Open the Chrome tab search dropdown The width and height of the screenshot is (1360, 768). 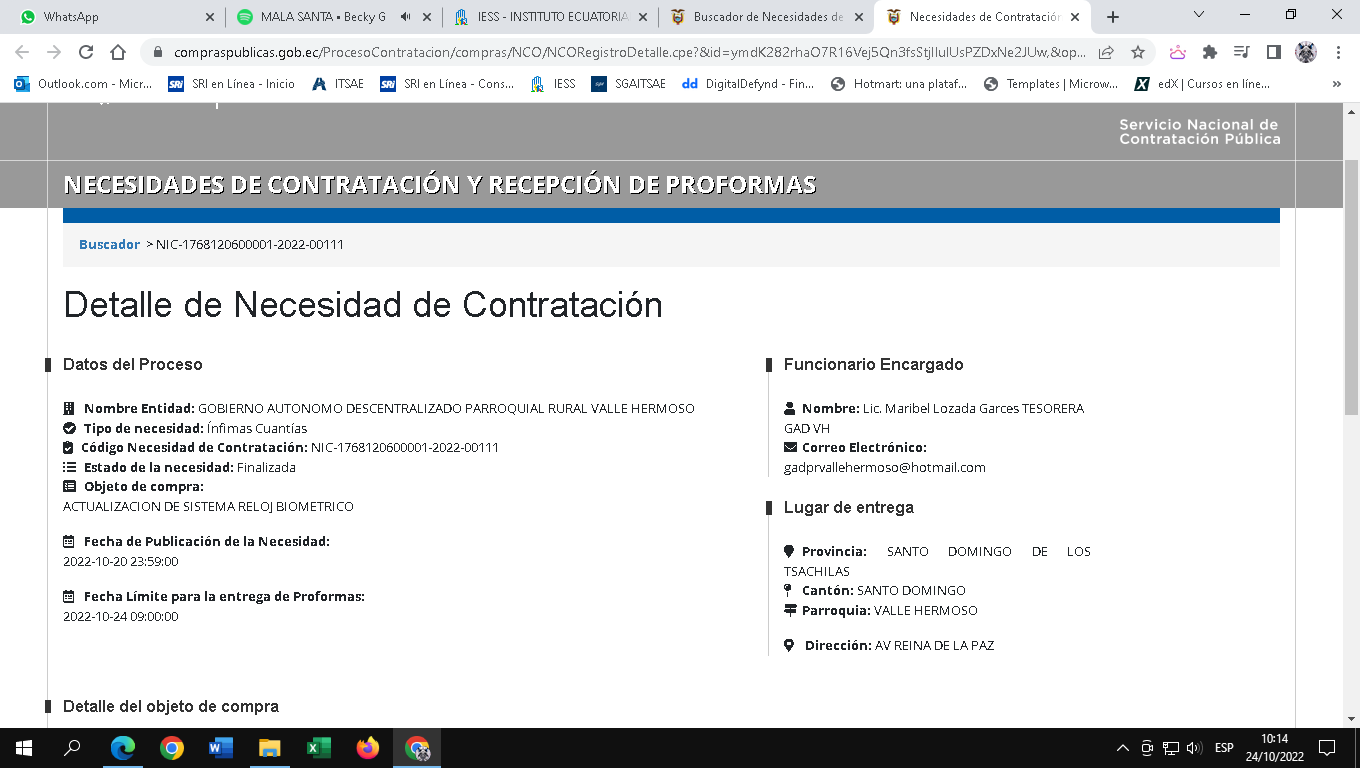[1200, 15]
